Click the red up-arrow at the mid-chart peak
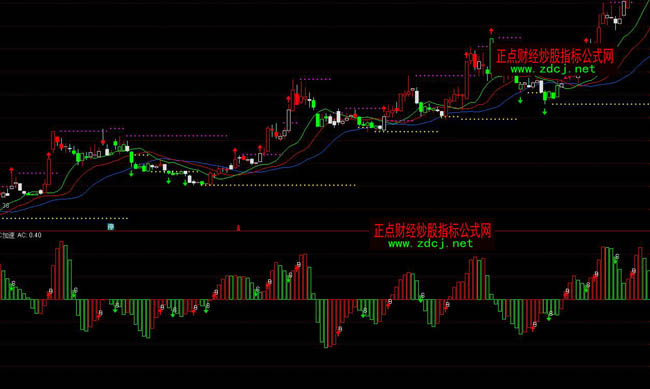 (289, 98)
